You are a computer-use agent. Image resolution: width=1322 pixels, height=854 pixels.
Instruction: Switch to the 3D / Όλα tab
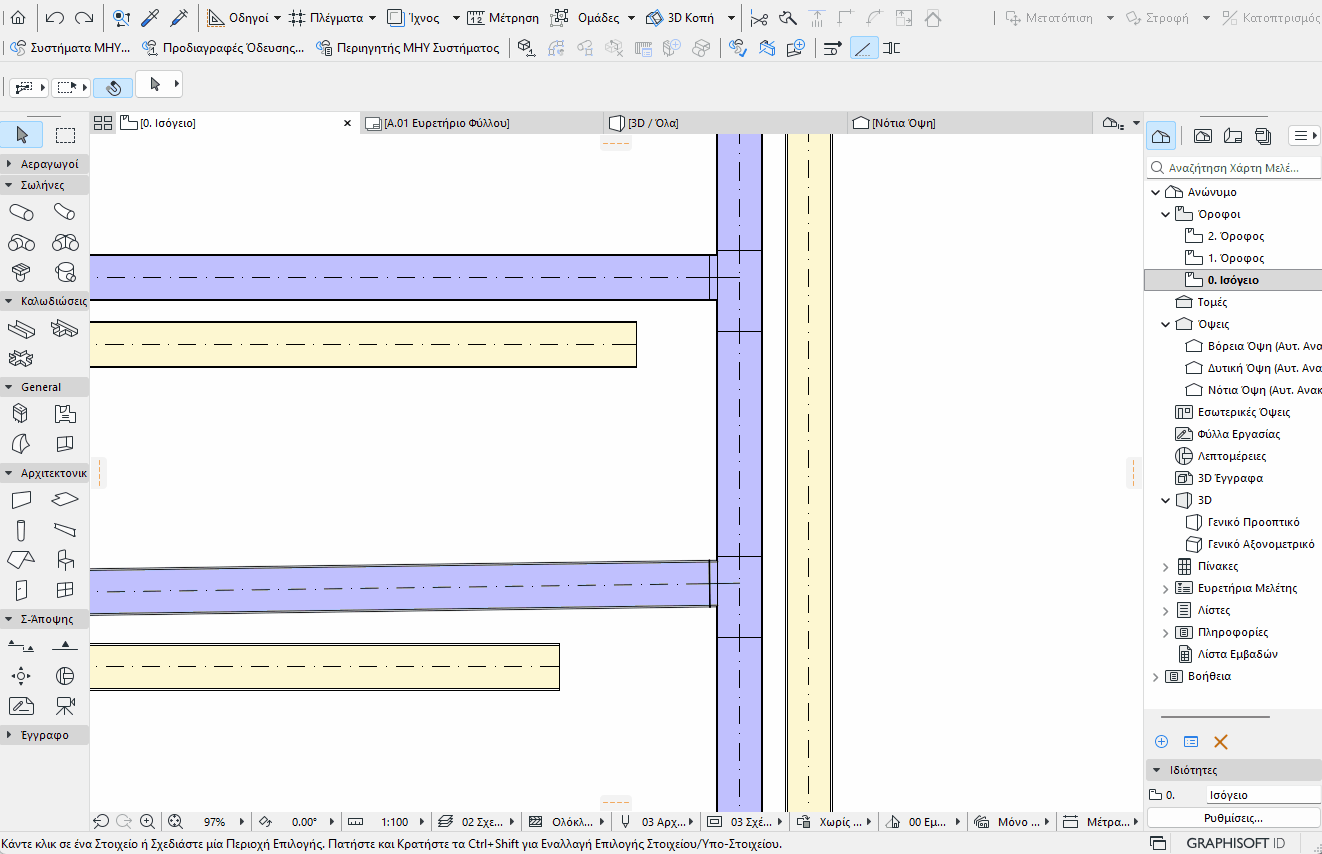(x=653, y=123)
